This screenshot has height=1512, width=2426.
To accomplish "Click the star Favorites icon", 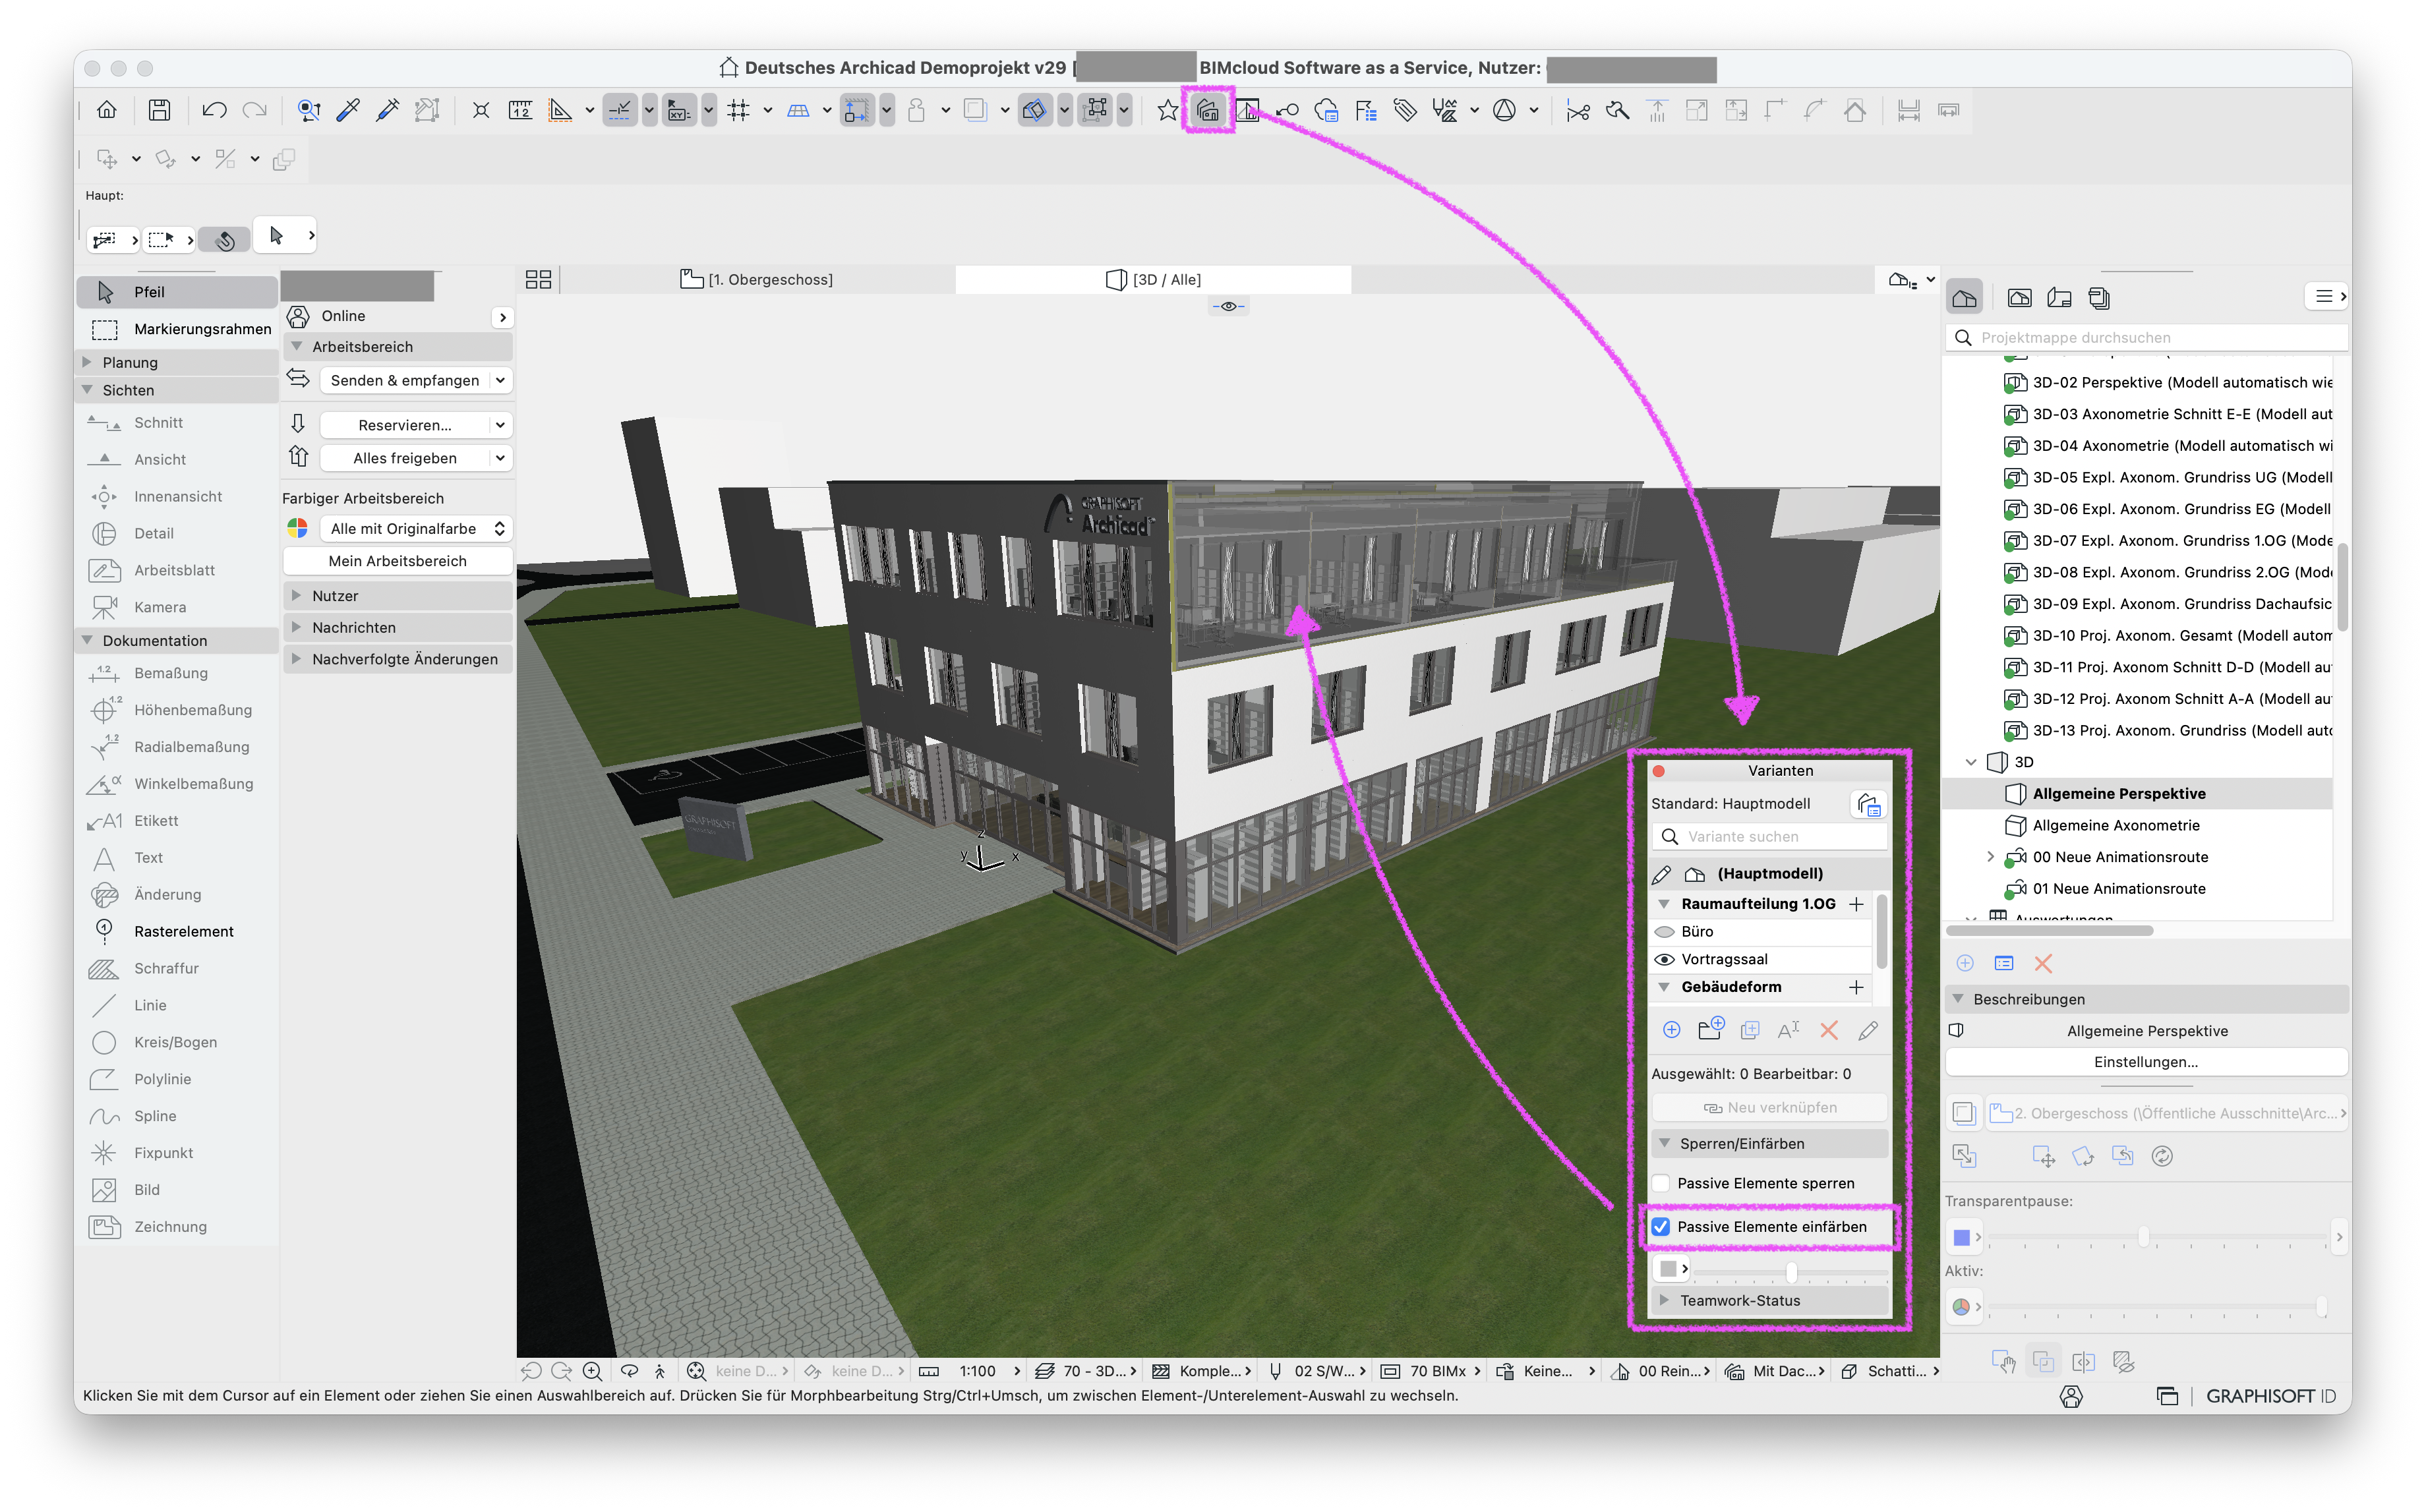I will [1167, 110].
